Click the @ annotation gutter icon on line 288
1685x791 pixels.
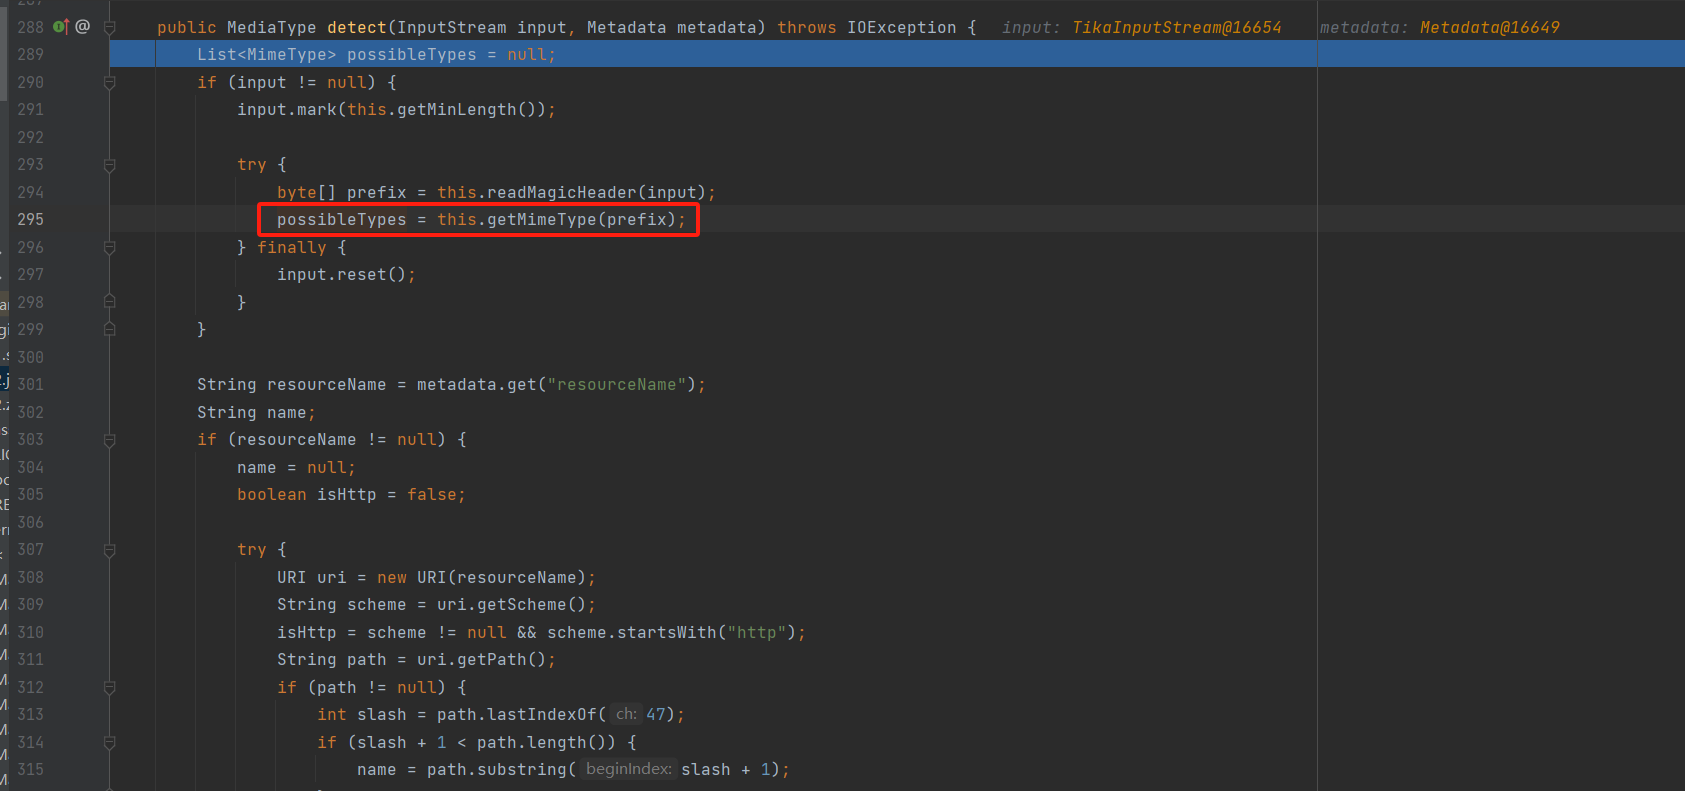(83, 27)
